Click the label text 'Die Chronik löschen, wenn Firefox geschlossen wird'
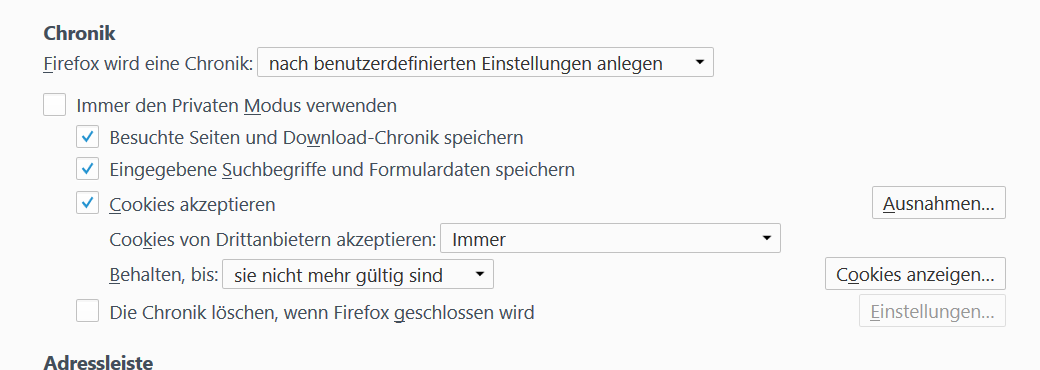The height and width of the screenshot is (370, 1040). [322, 312]
